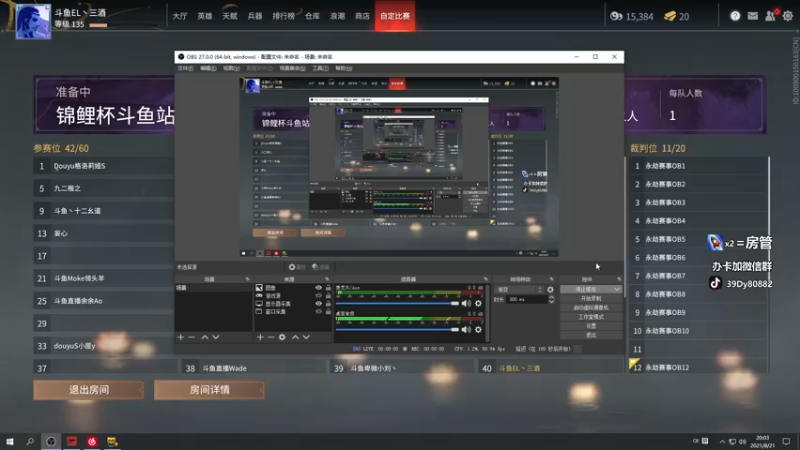Screen dimensions: 800x450
Task: Open 文件 menu in OBS
Action: [185, 68]
